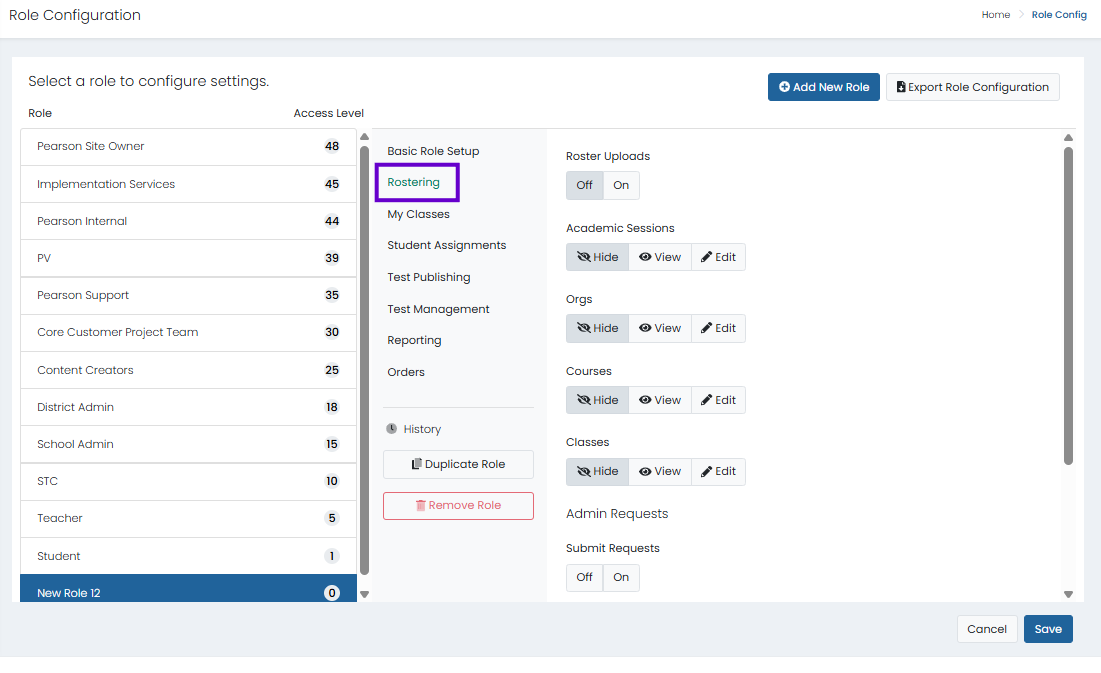Select the Student role

click(x=188, y=556)
